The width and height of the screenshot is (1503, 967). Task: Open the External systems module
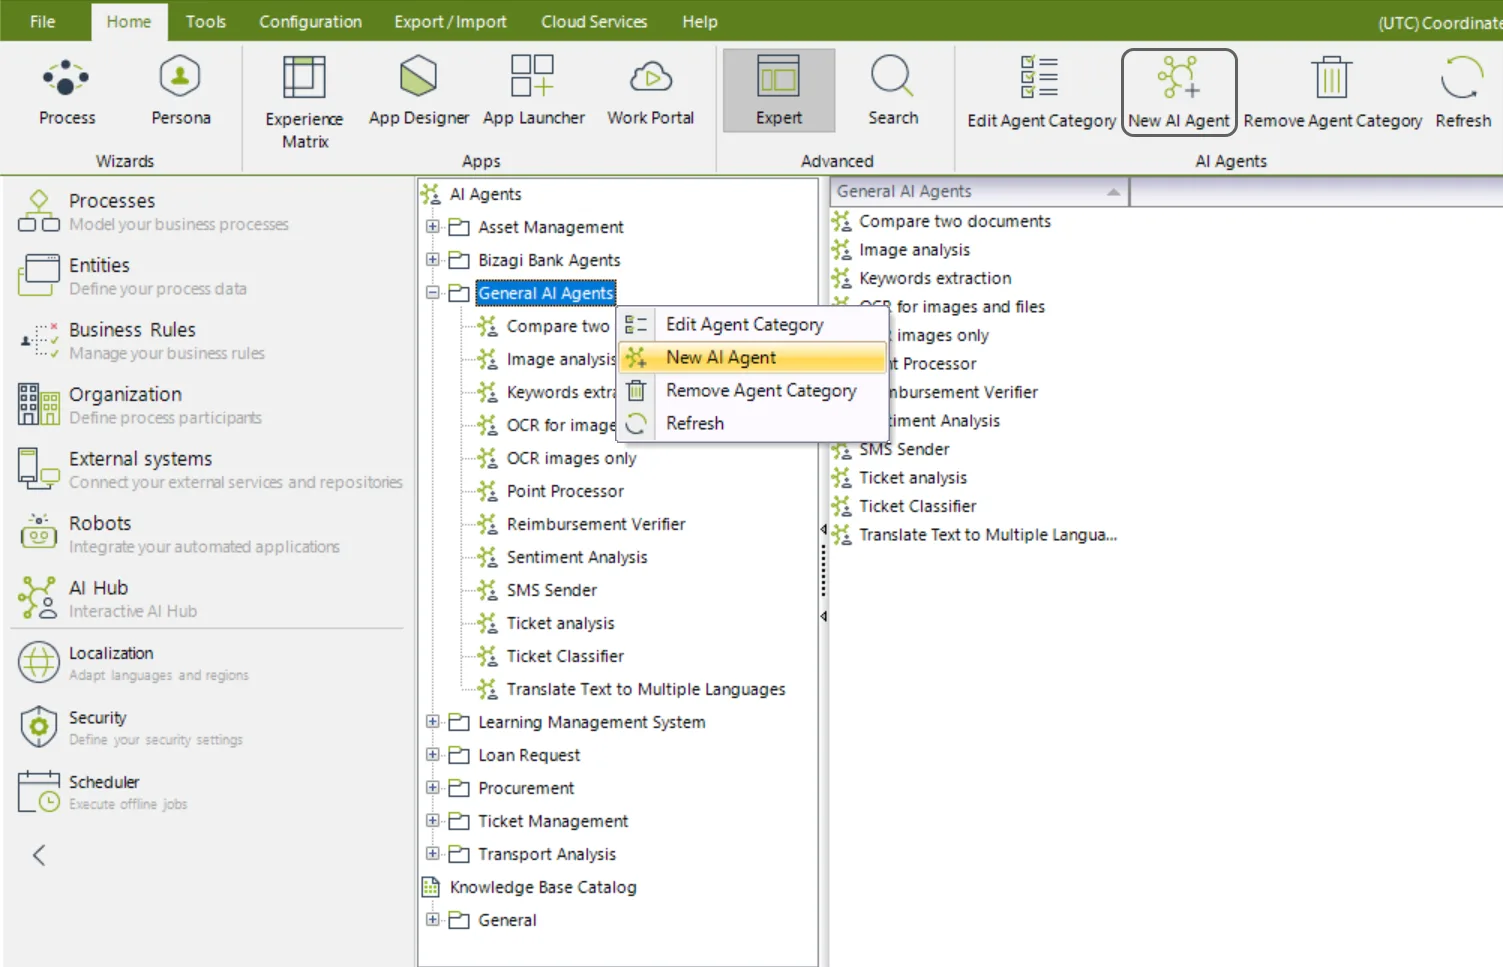point(210,469)
